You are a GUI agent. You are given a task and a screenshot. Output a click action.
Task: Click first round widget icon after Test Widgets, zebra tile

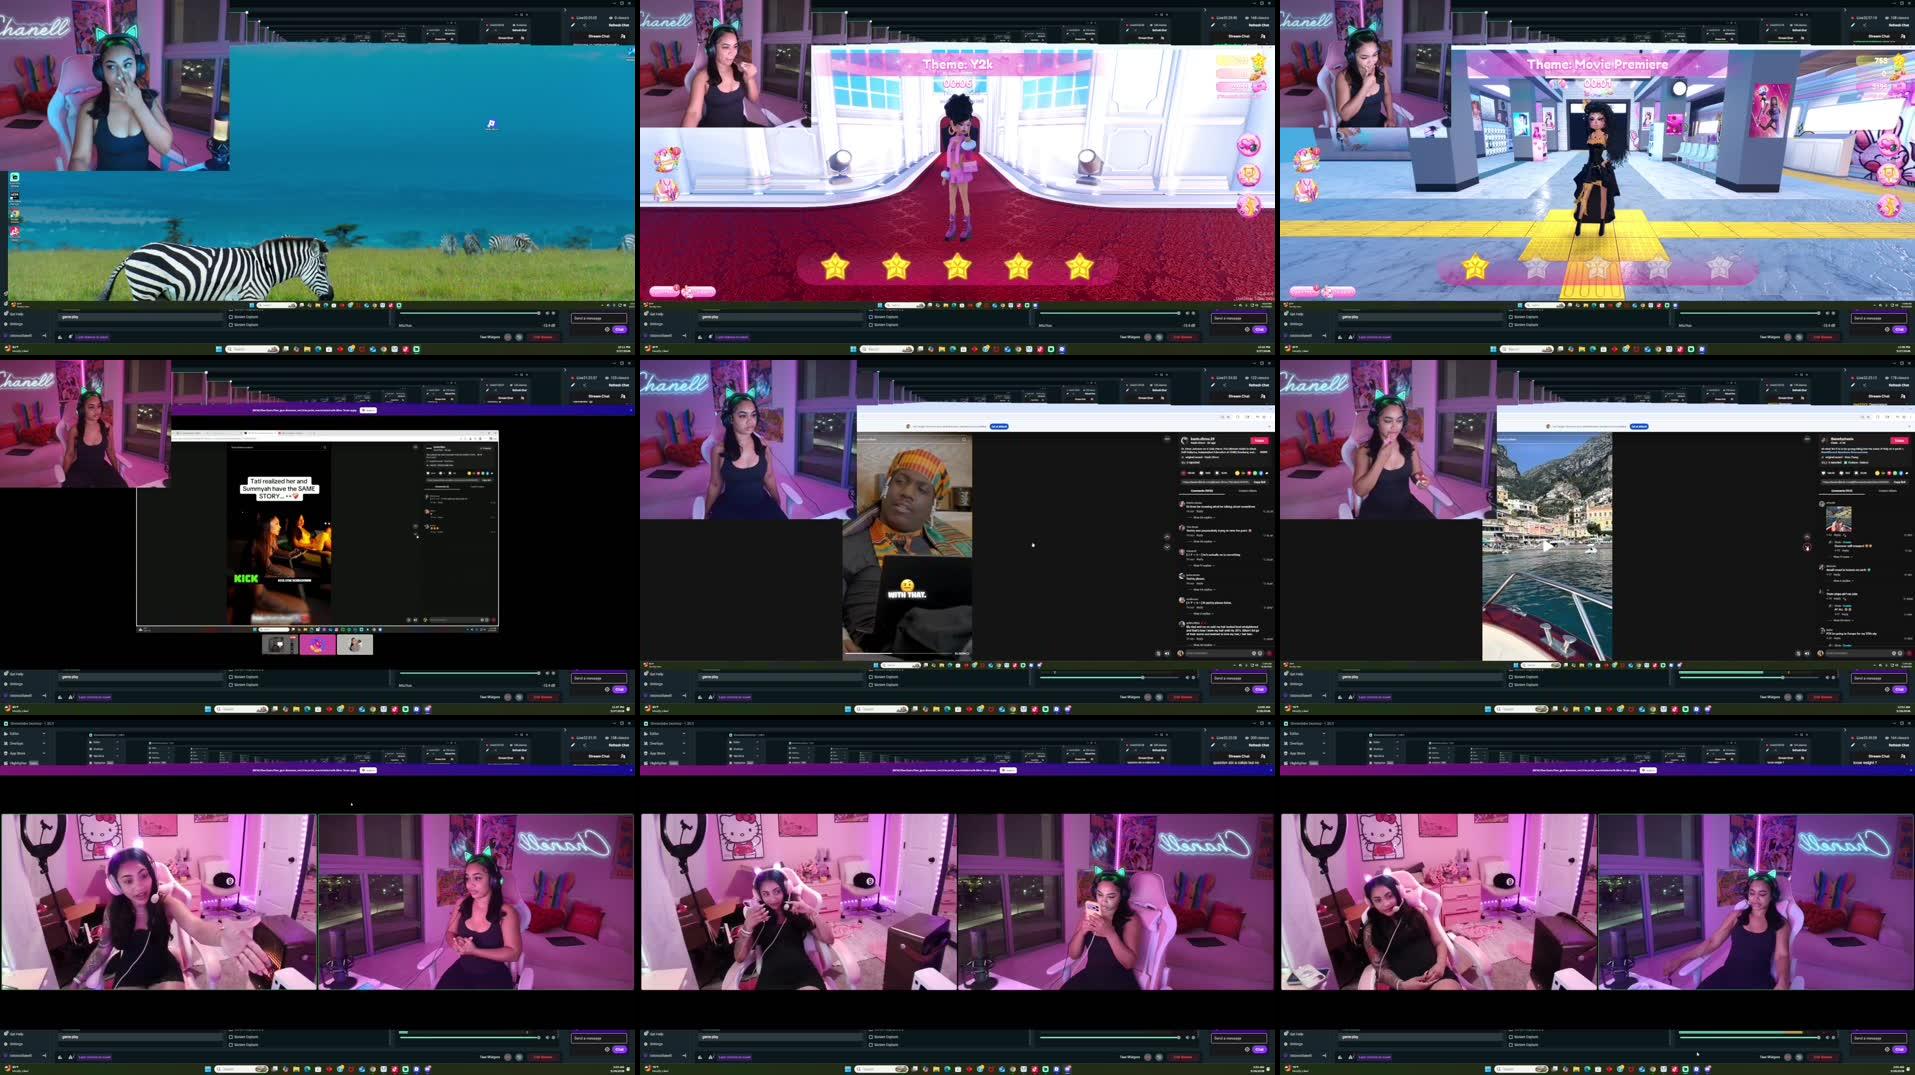tap(508, 337)
